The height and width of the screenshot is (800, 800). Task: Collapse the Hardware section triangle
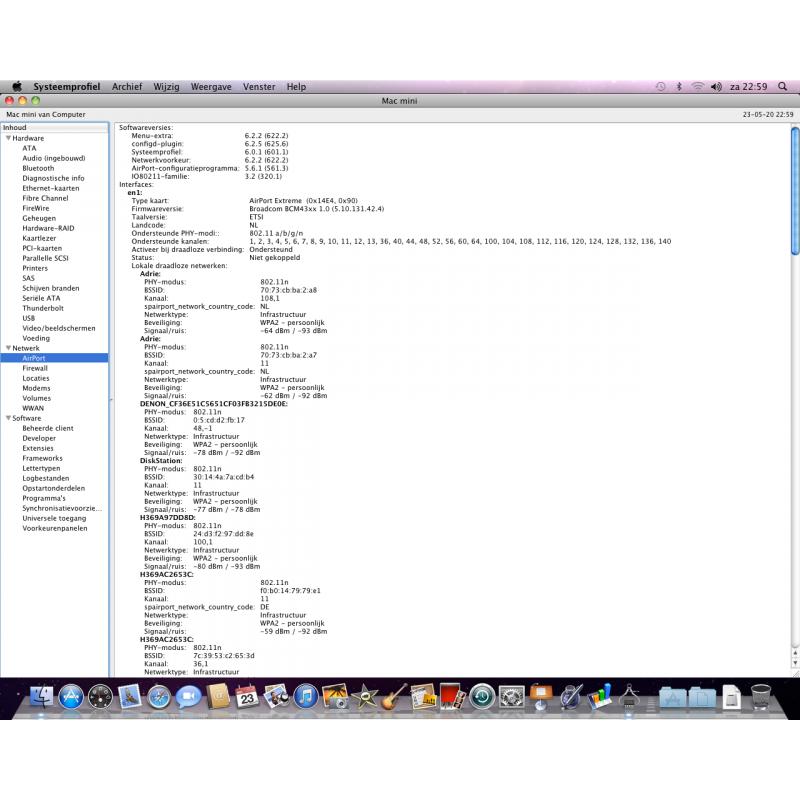pos(8,138)
